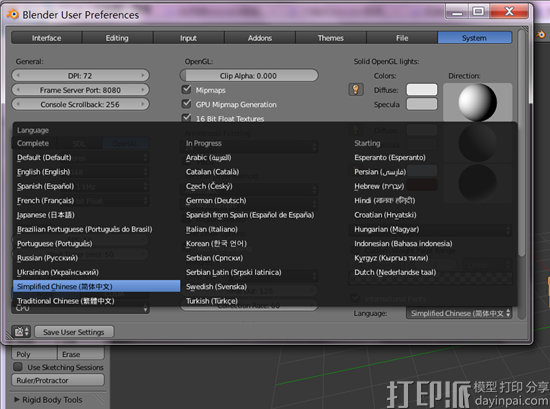This screenshot has height=409, width=550.
Task: Open the Addons tab
Action: (260, 38)
